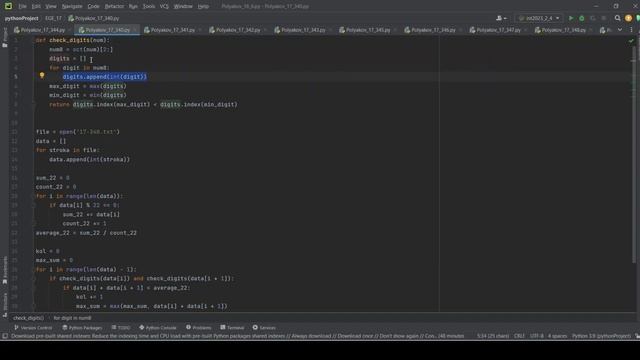Switch to Polyakov_17_345.py editor tab
The height and width of the screenshot is (360, 640).
(368, 30)
